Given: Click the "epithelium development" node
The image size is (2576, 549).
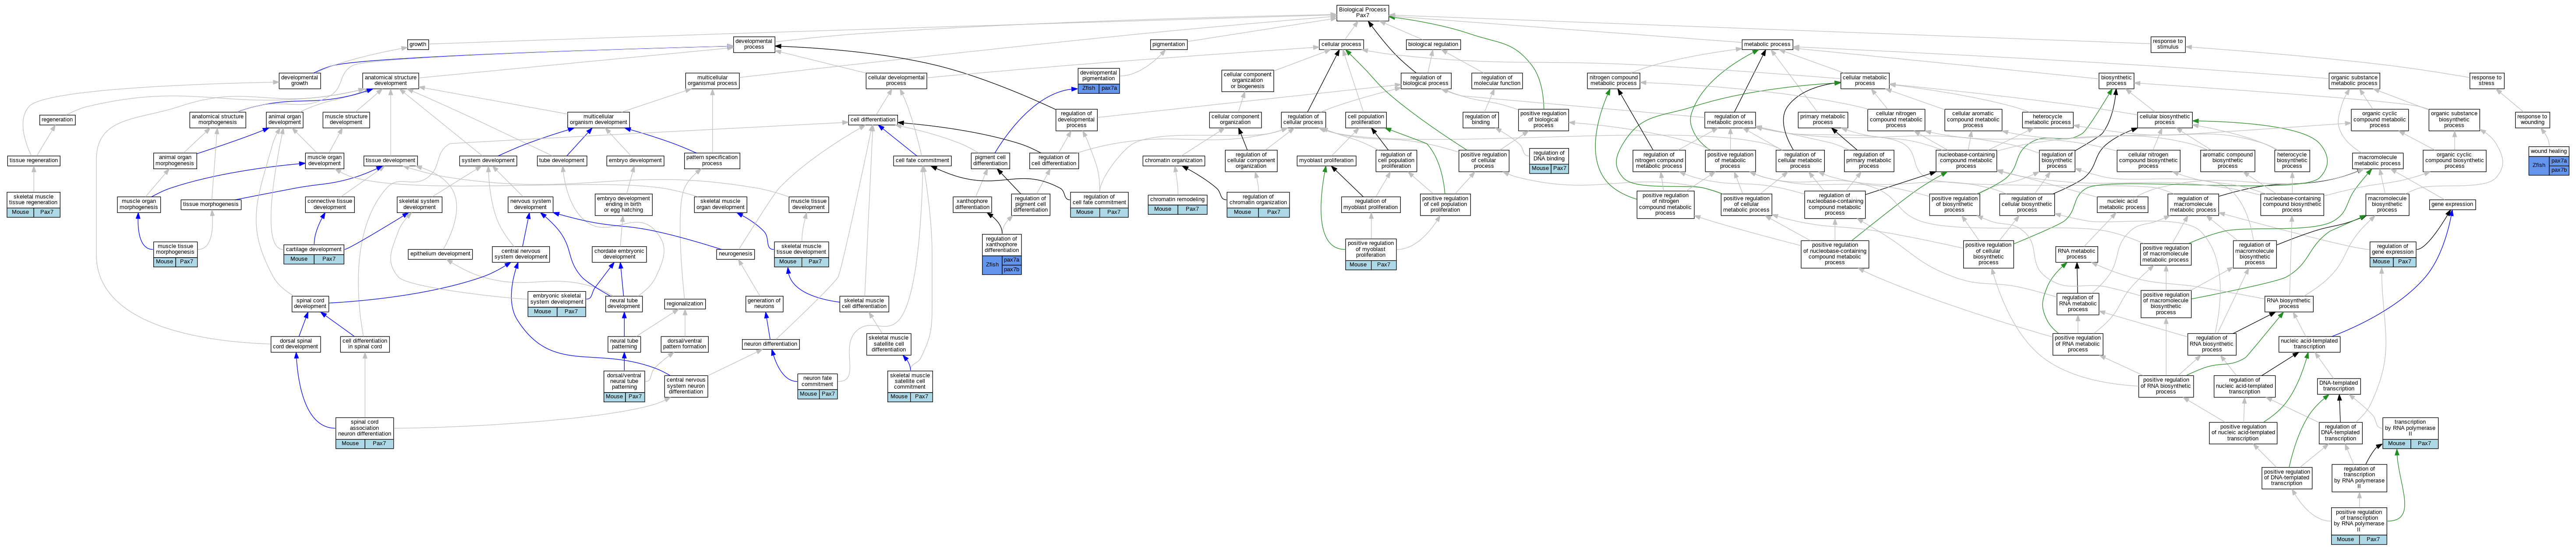Looking at the screenshot, I should (440, 254).
